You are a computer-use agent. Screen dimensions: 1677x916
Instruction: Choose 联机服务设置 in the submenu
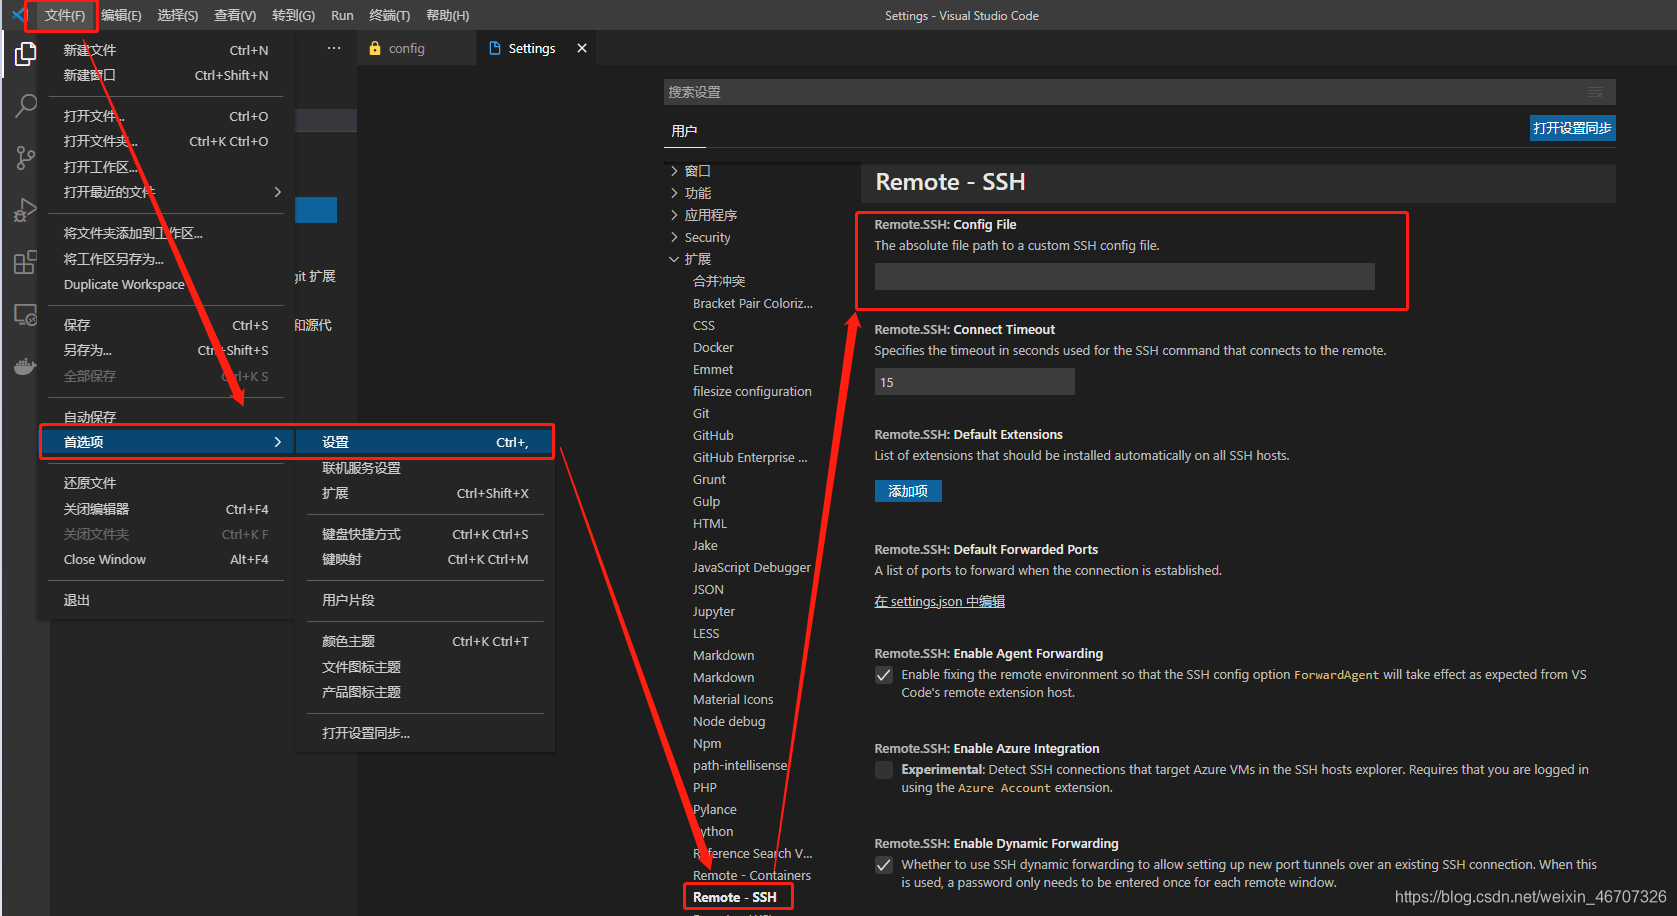click(x=424, y=468)
